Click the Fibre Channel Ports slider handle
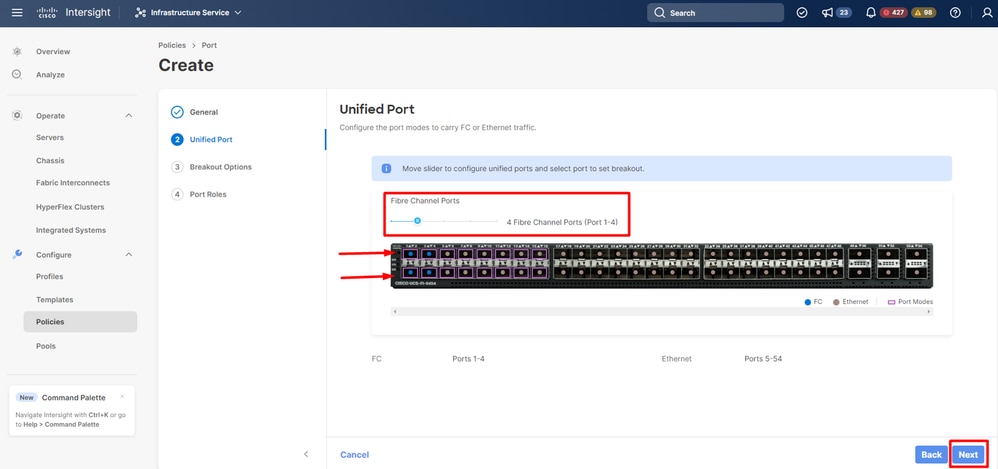The height and width of the screenshot is (469, 998). coord(417,221)
